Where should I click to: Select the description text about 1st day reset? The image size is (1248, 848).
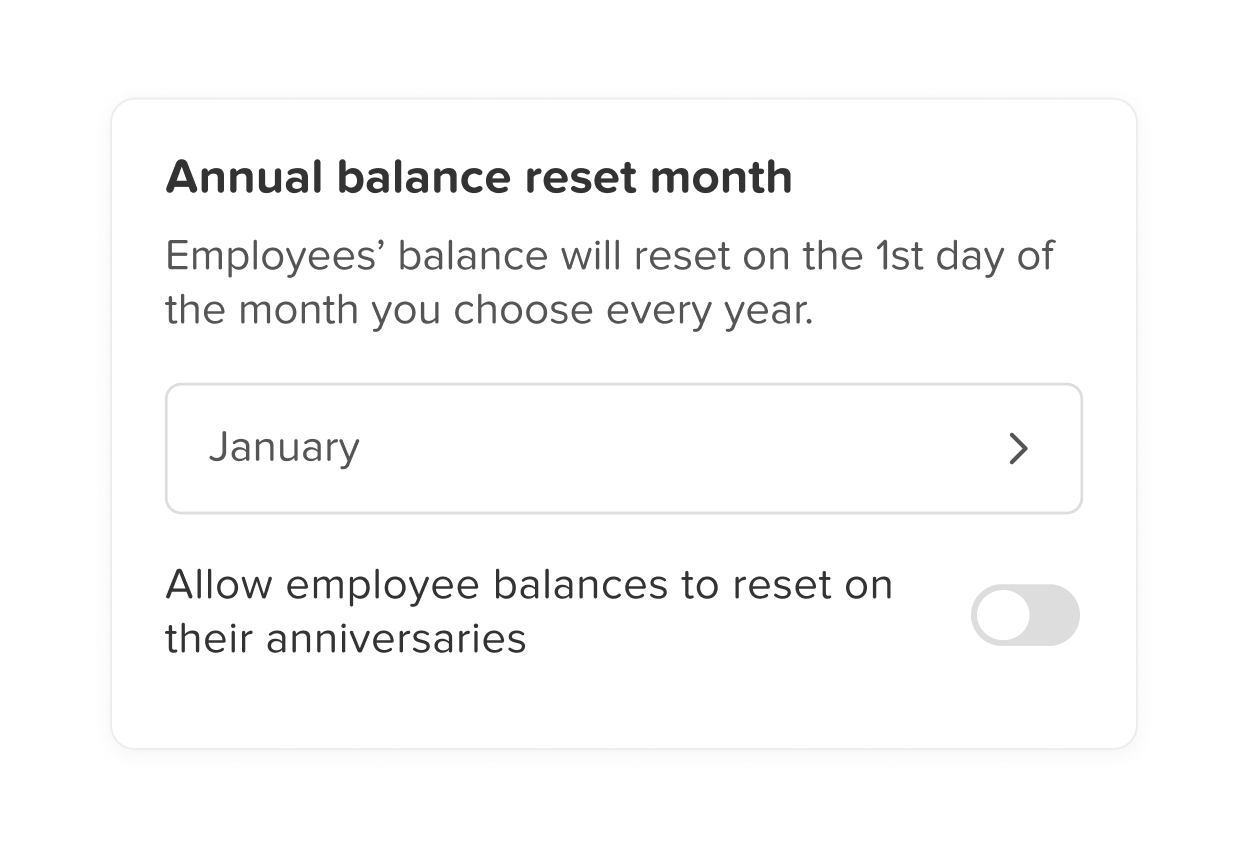(608, 283)
